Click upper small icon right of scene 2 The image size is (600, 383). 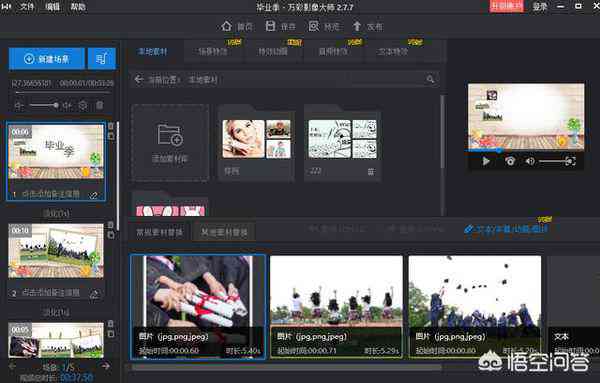point(111,225)
